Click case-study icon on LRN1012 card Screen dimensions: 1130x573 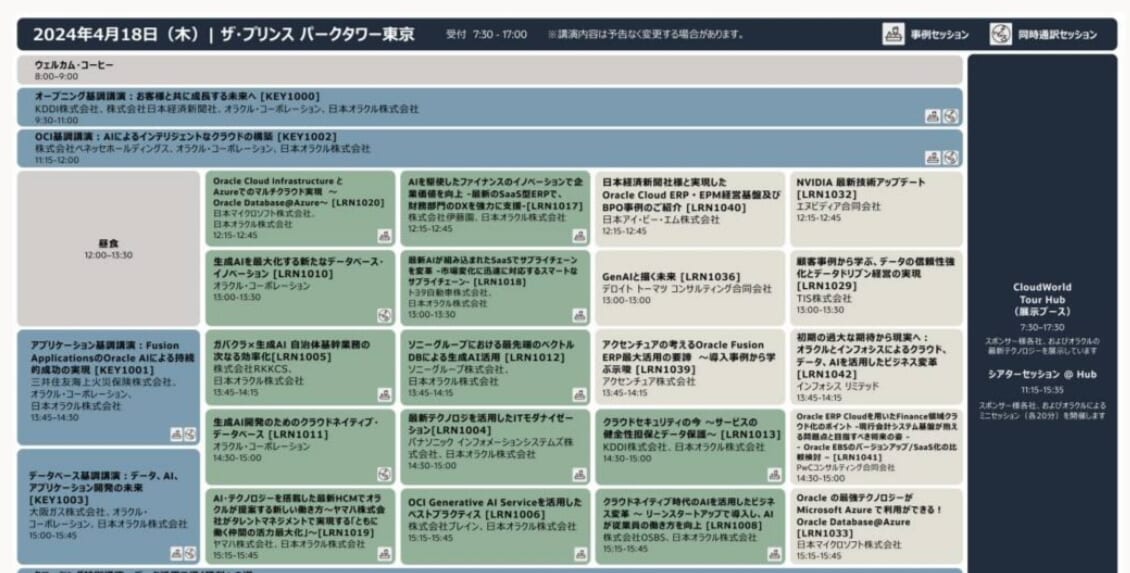tap(579, 395)
